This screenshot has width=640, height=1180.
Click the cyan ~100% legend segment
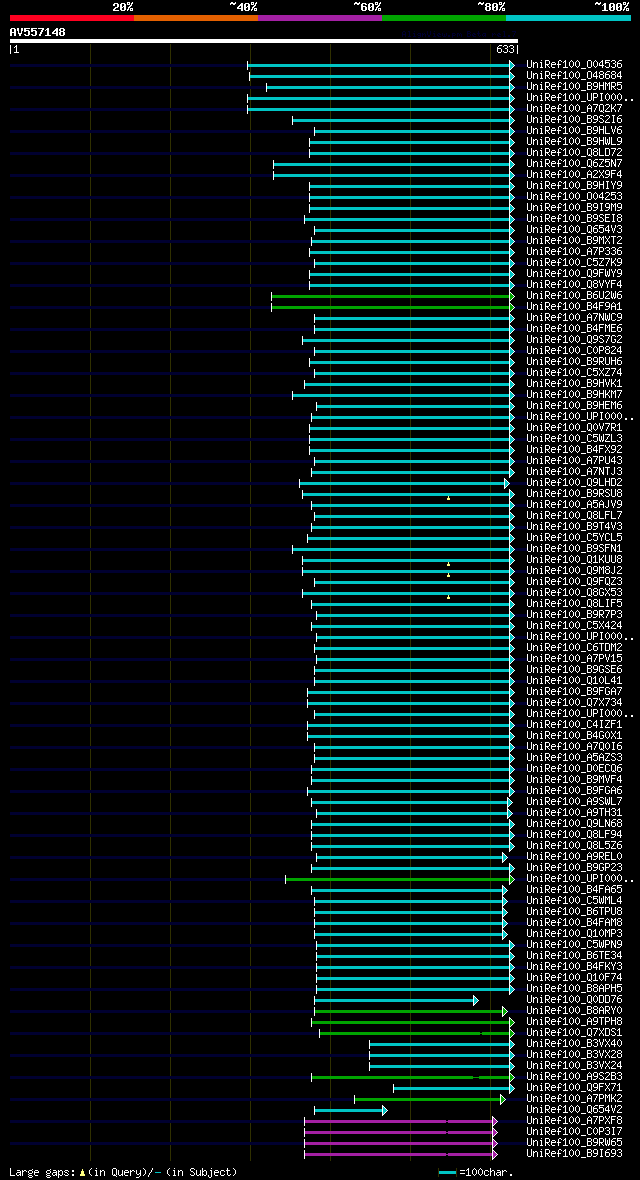click(568, 17)
